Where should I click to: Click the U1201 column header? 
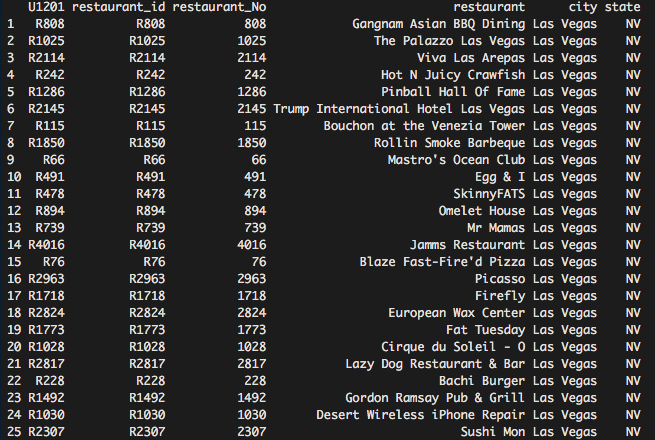tap(46, 7)
